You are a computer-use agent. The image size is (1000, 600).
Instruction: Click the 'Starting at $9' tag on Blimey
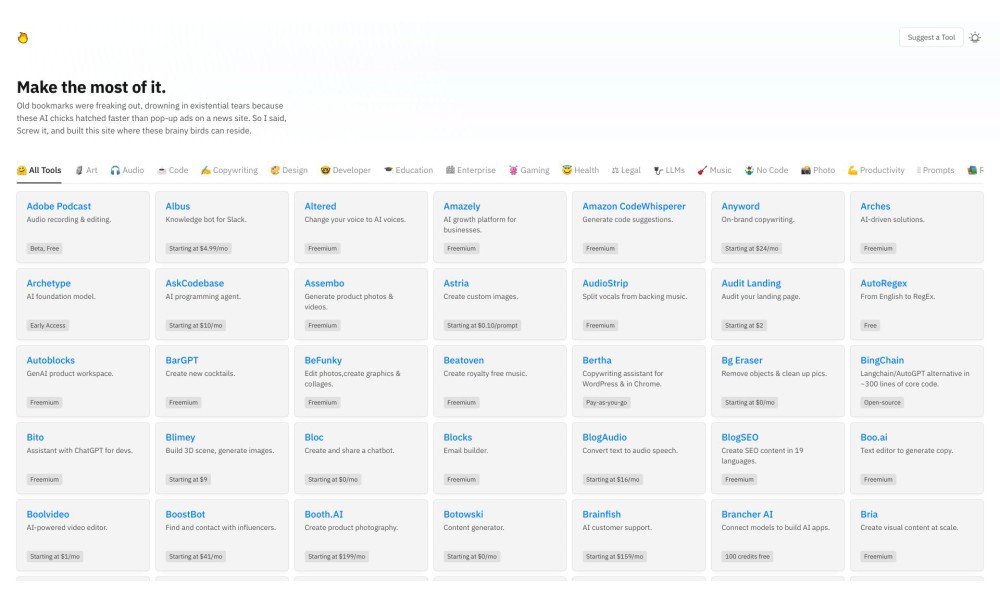tap(188, 480)
